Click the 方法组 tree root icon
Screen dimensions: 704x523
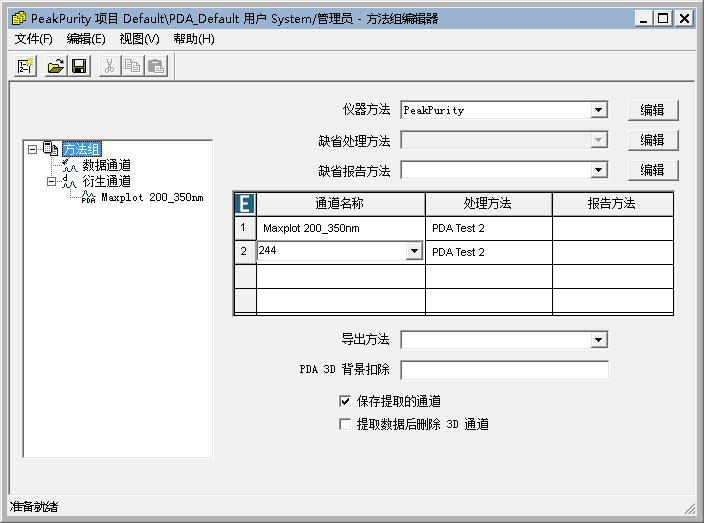click(50, 149)
